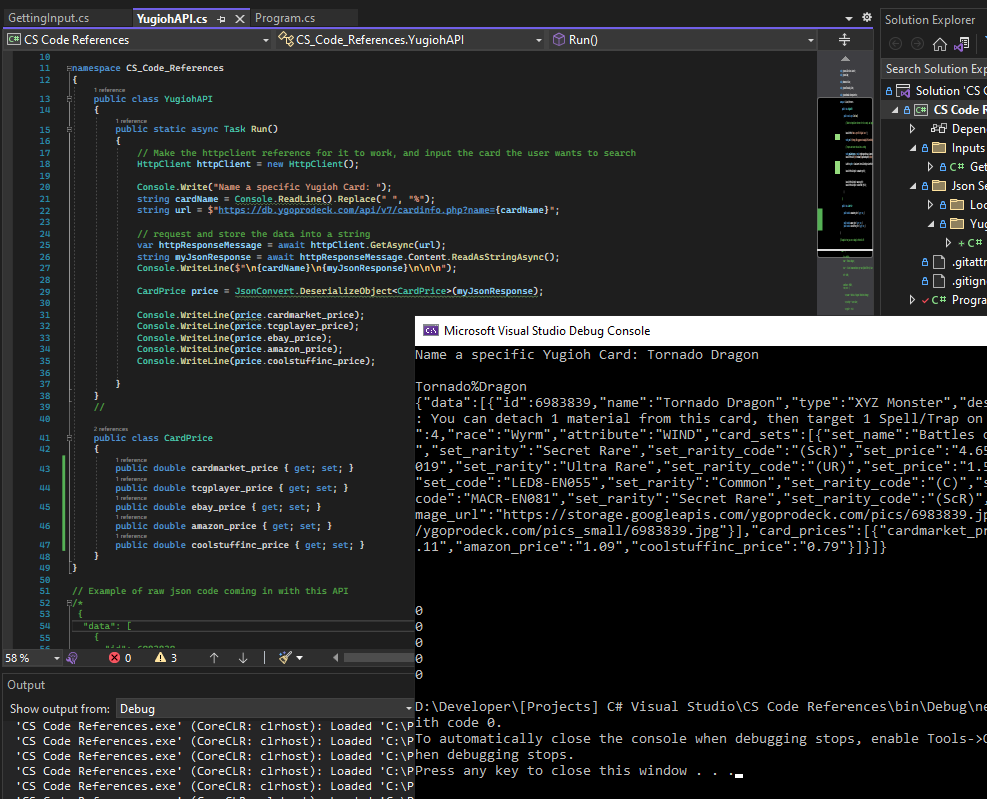Switch to the Program.cs tab

click(285, 18)
